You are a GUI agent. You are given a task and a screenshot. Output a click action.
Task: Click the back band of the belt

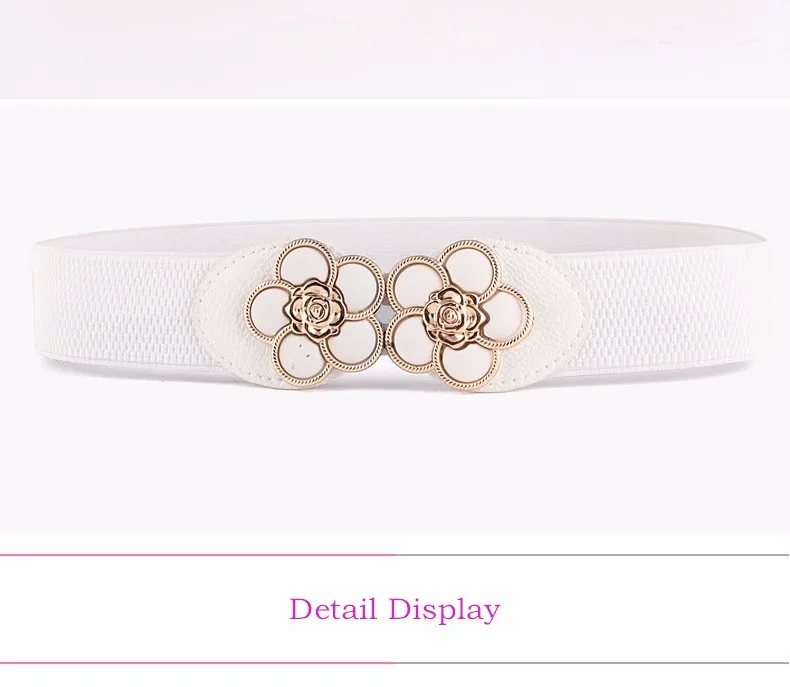403,229
